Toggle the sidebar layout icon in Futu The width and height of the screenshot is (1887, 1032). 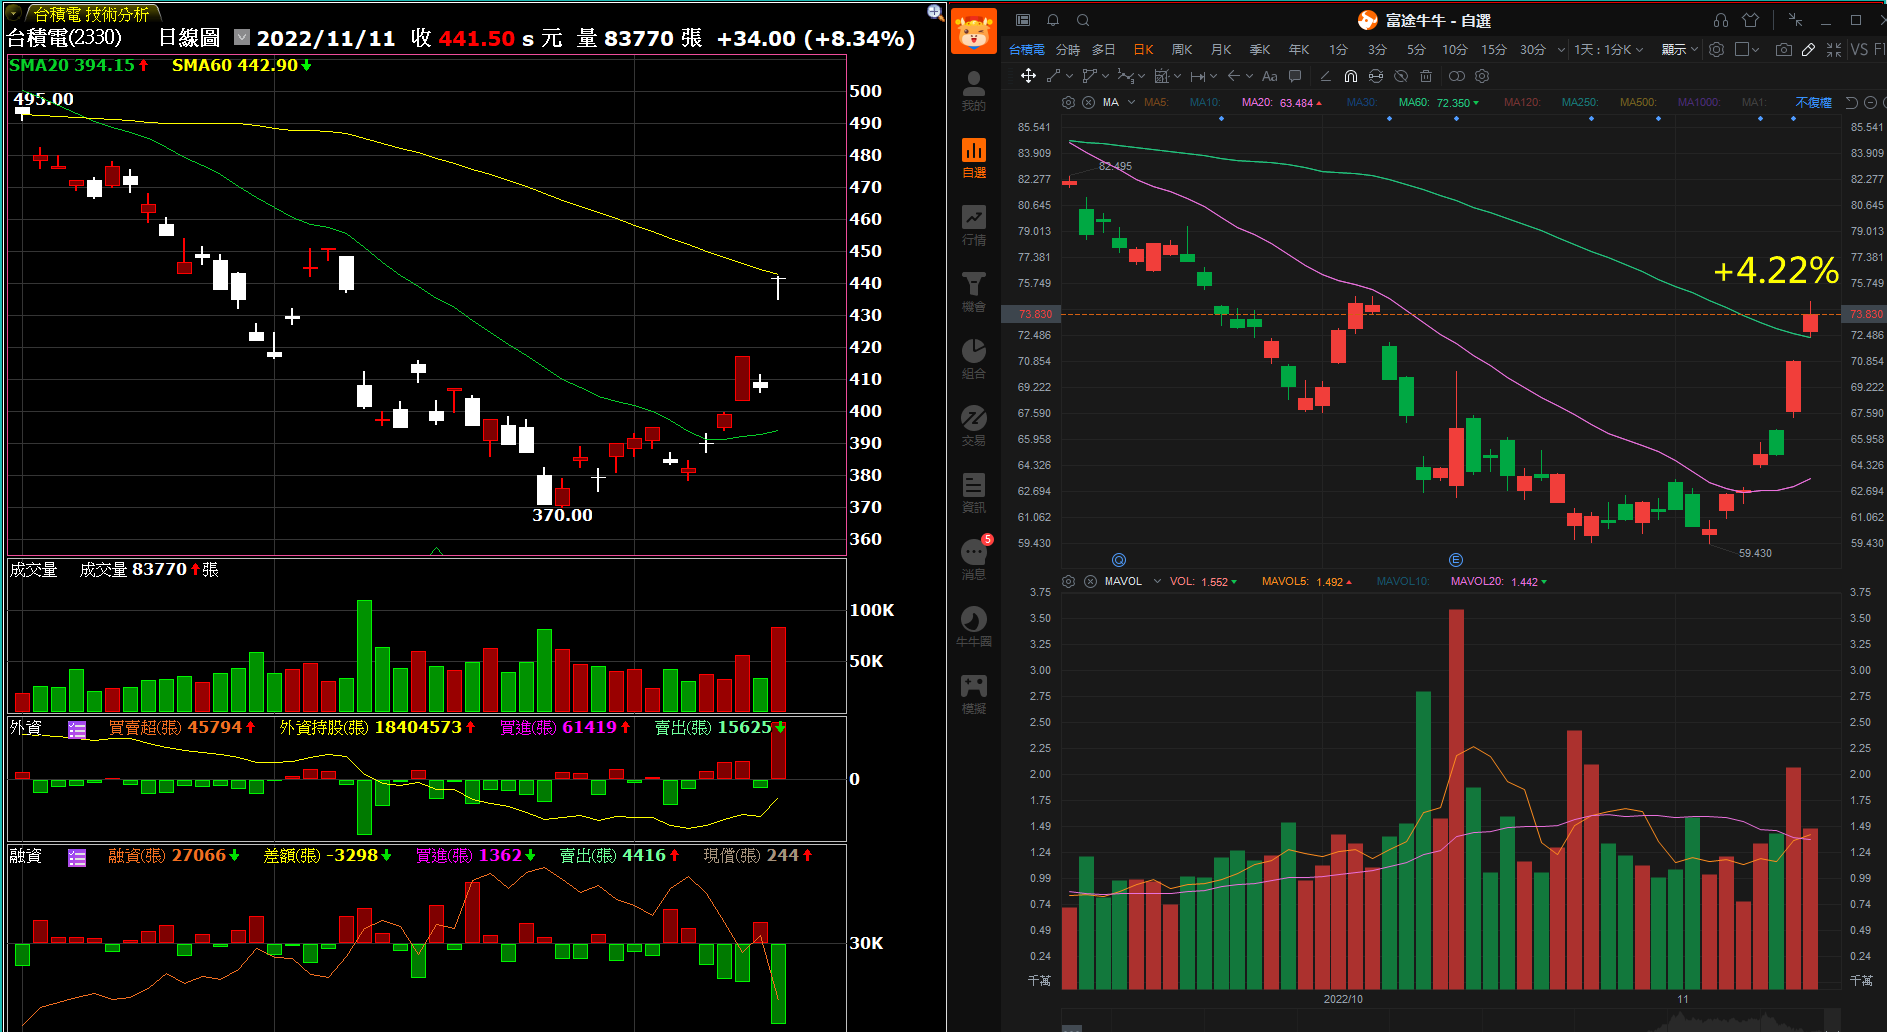[x=1023, y=20]
